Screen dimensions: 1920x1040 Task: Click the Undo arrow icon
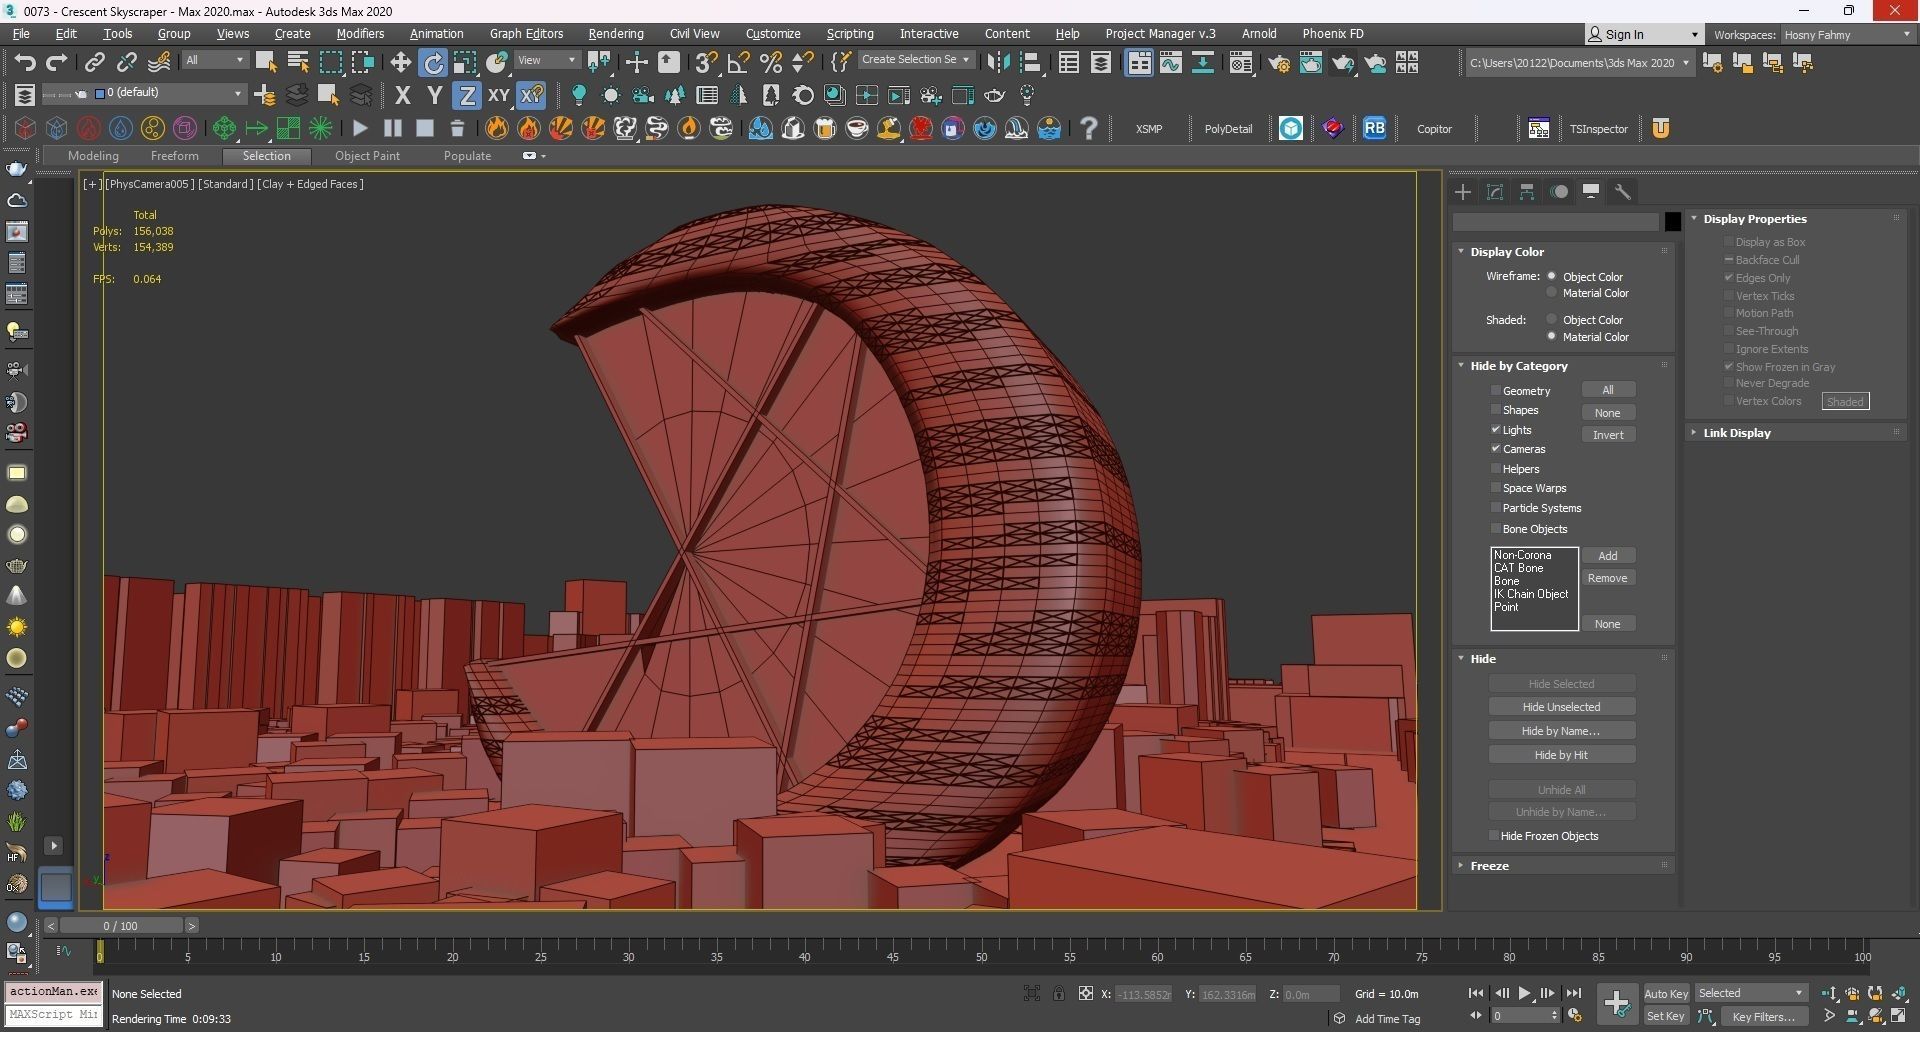tap(24, 63)
